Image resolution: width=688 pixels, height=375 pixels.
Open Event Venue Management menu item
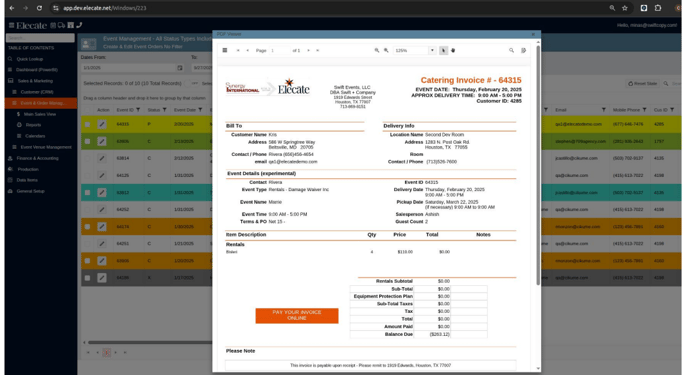[46, 147]
